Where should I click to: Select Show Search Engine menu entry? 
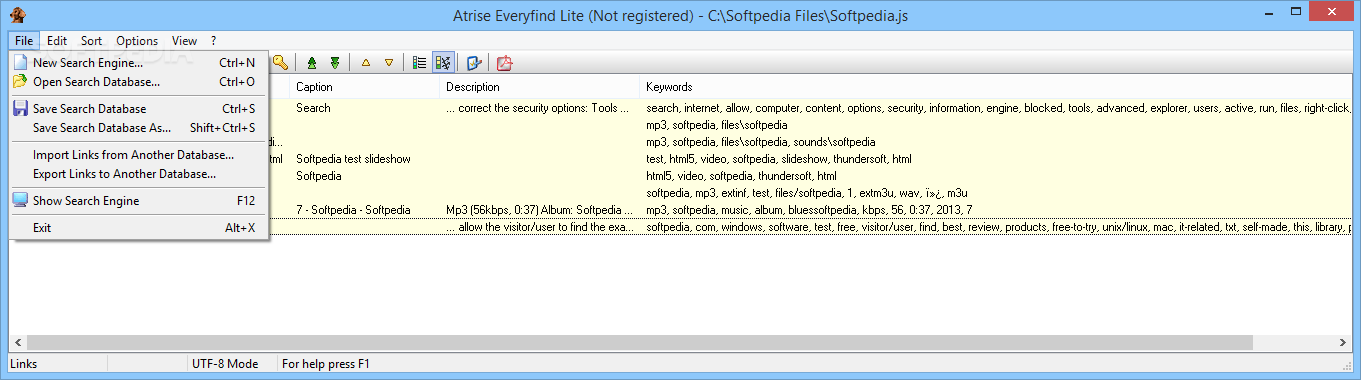(138, 201)
